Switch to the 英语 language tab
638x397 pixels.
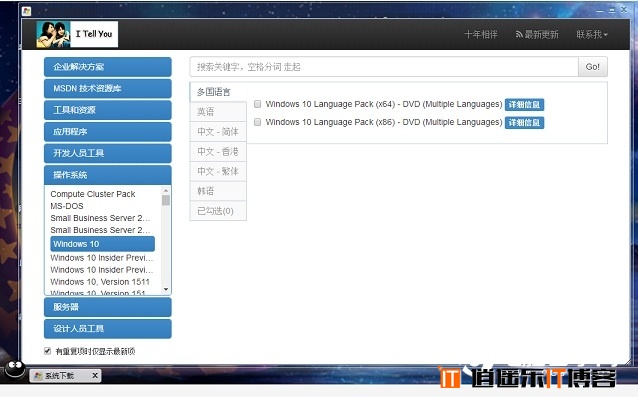pos(218,111)
